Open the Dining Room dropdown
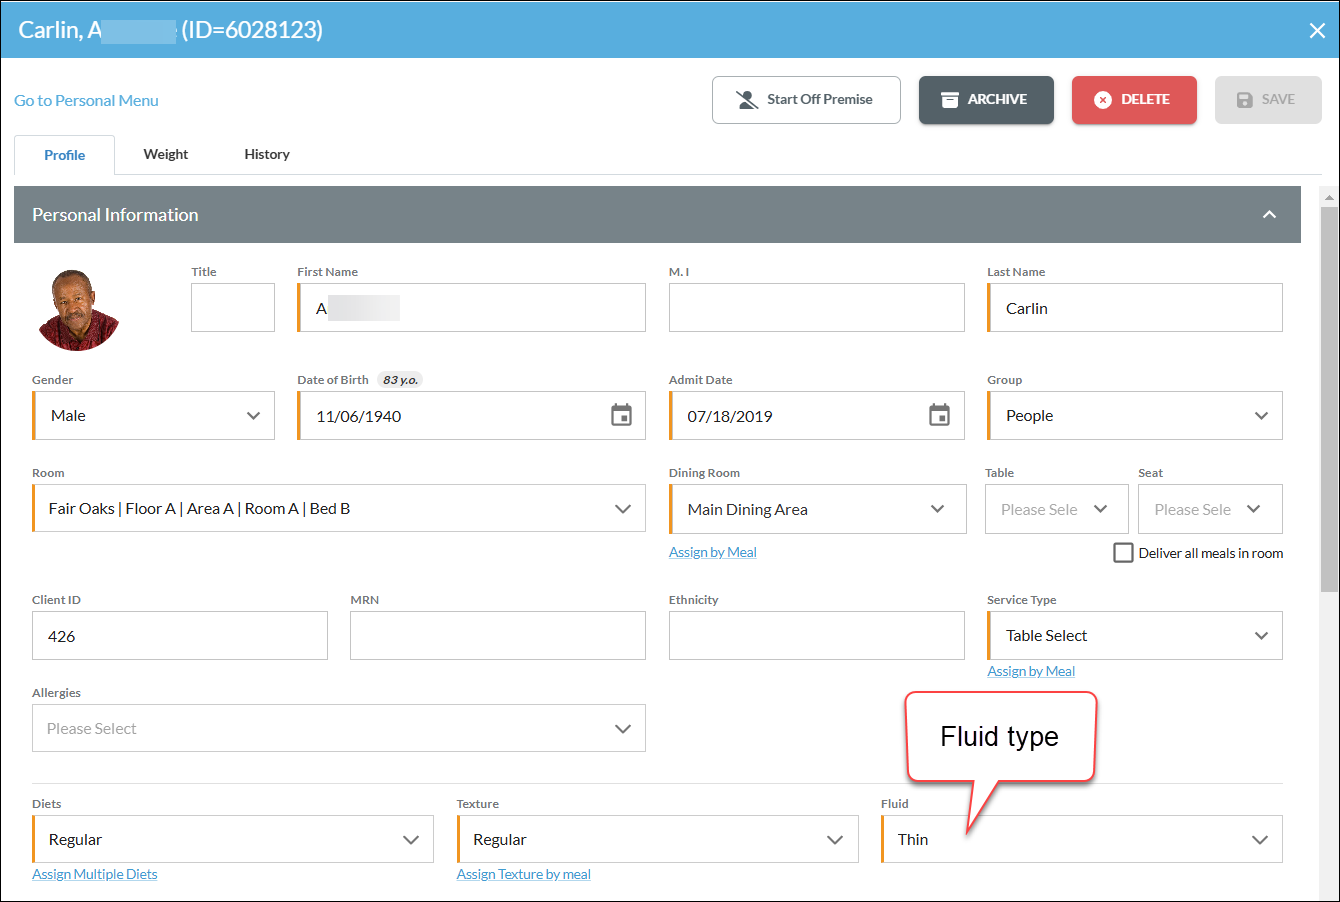The height and width of the screenshot is (902, 1340). [818, 509]
